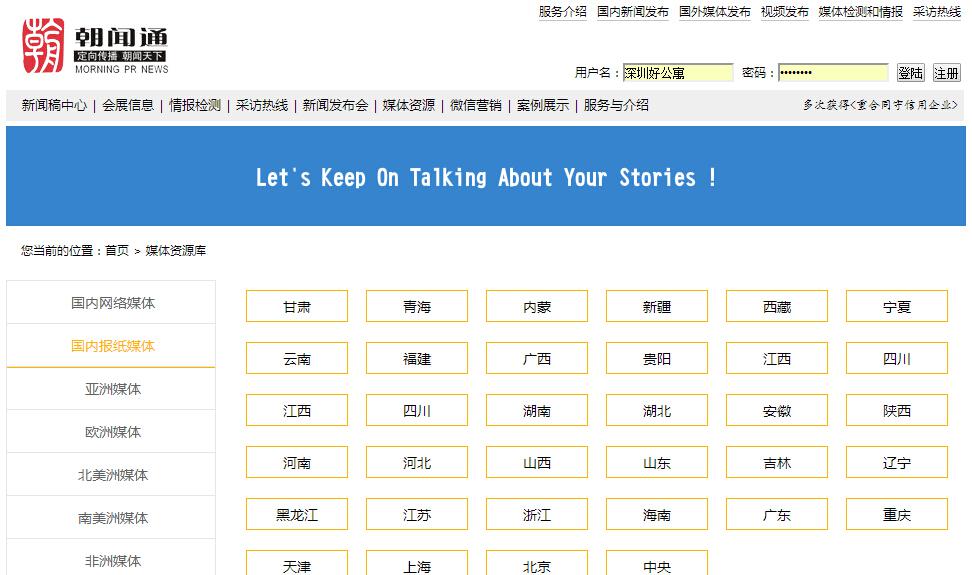Click the 登陆 login button

pos(910,73)
